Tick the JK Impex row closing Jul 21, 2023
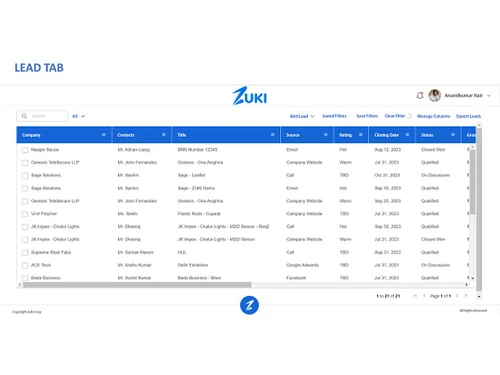 25,240
